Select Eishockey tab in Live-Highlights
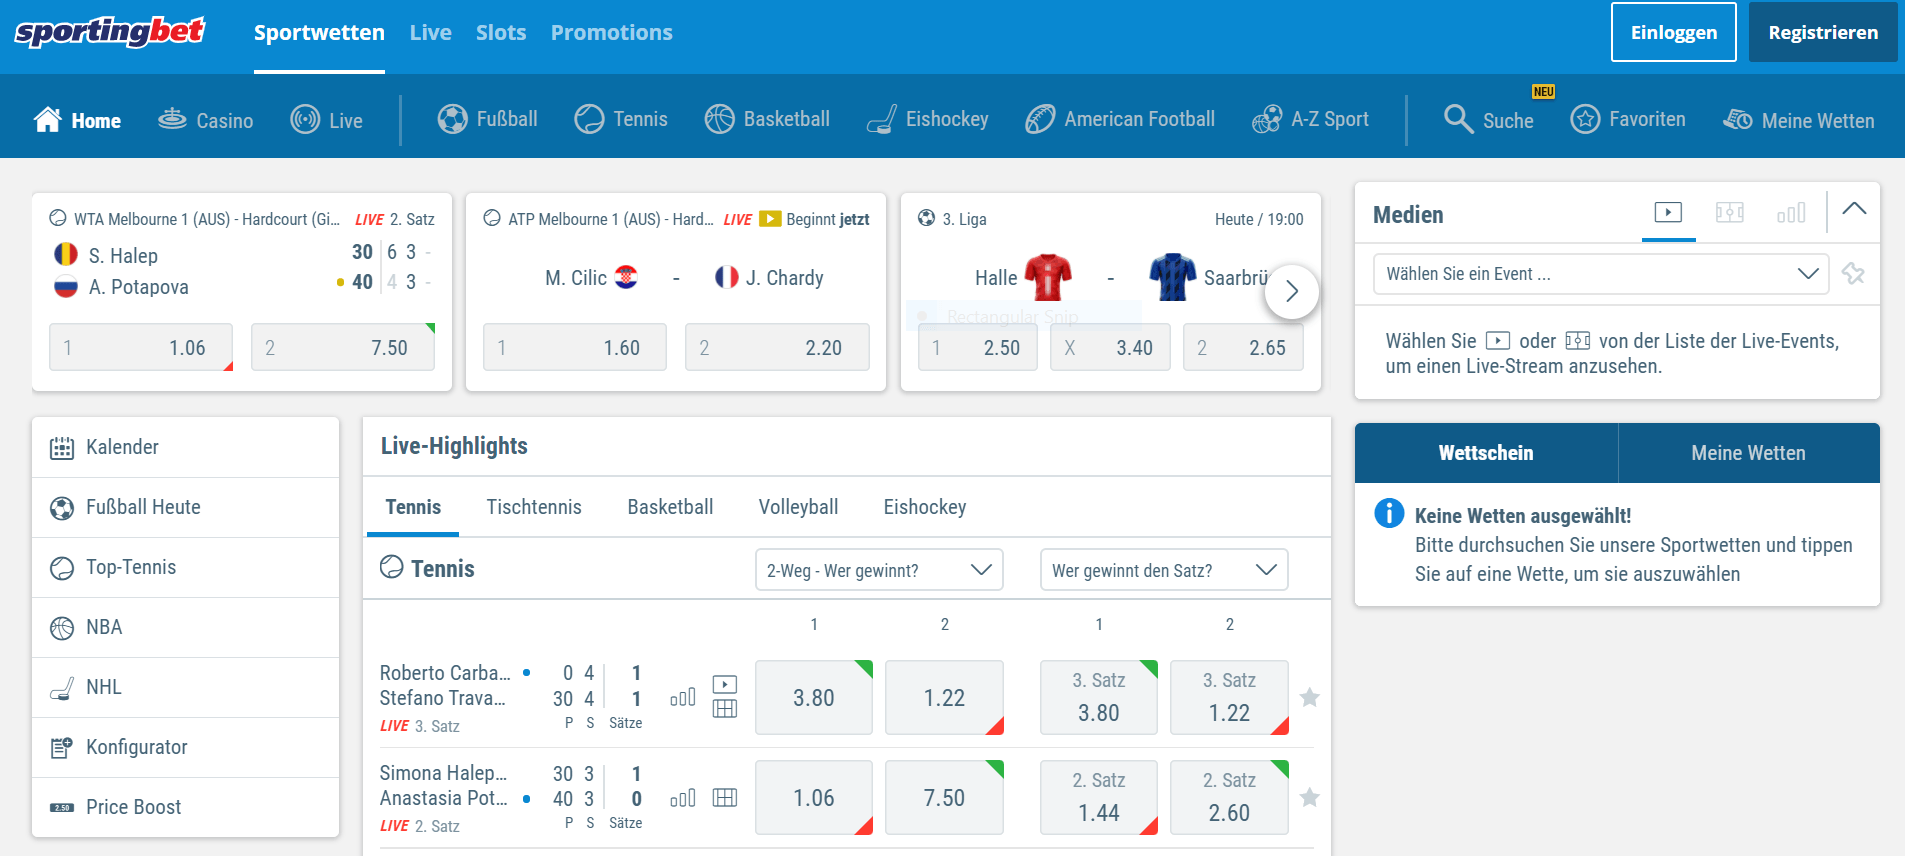 coord(925,507)
